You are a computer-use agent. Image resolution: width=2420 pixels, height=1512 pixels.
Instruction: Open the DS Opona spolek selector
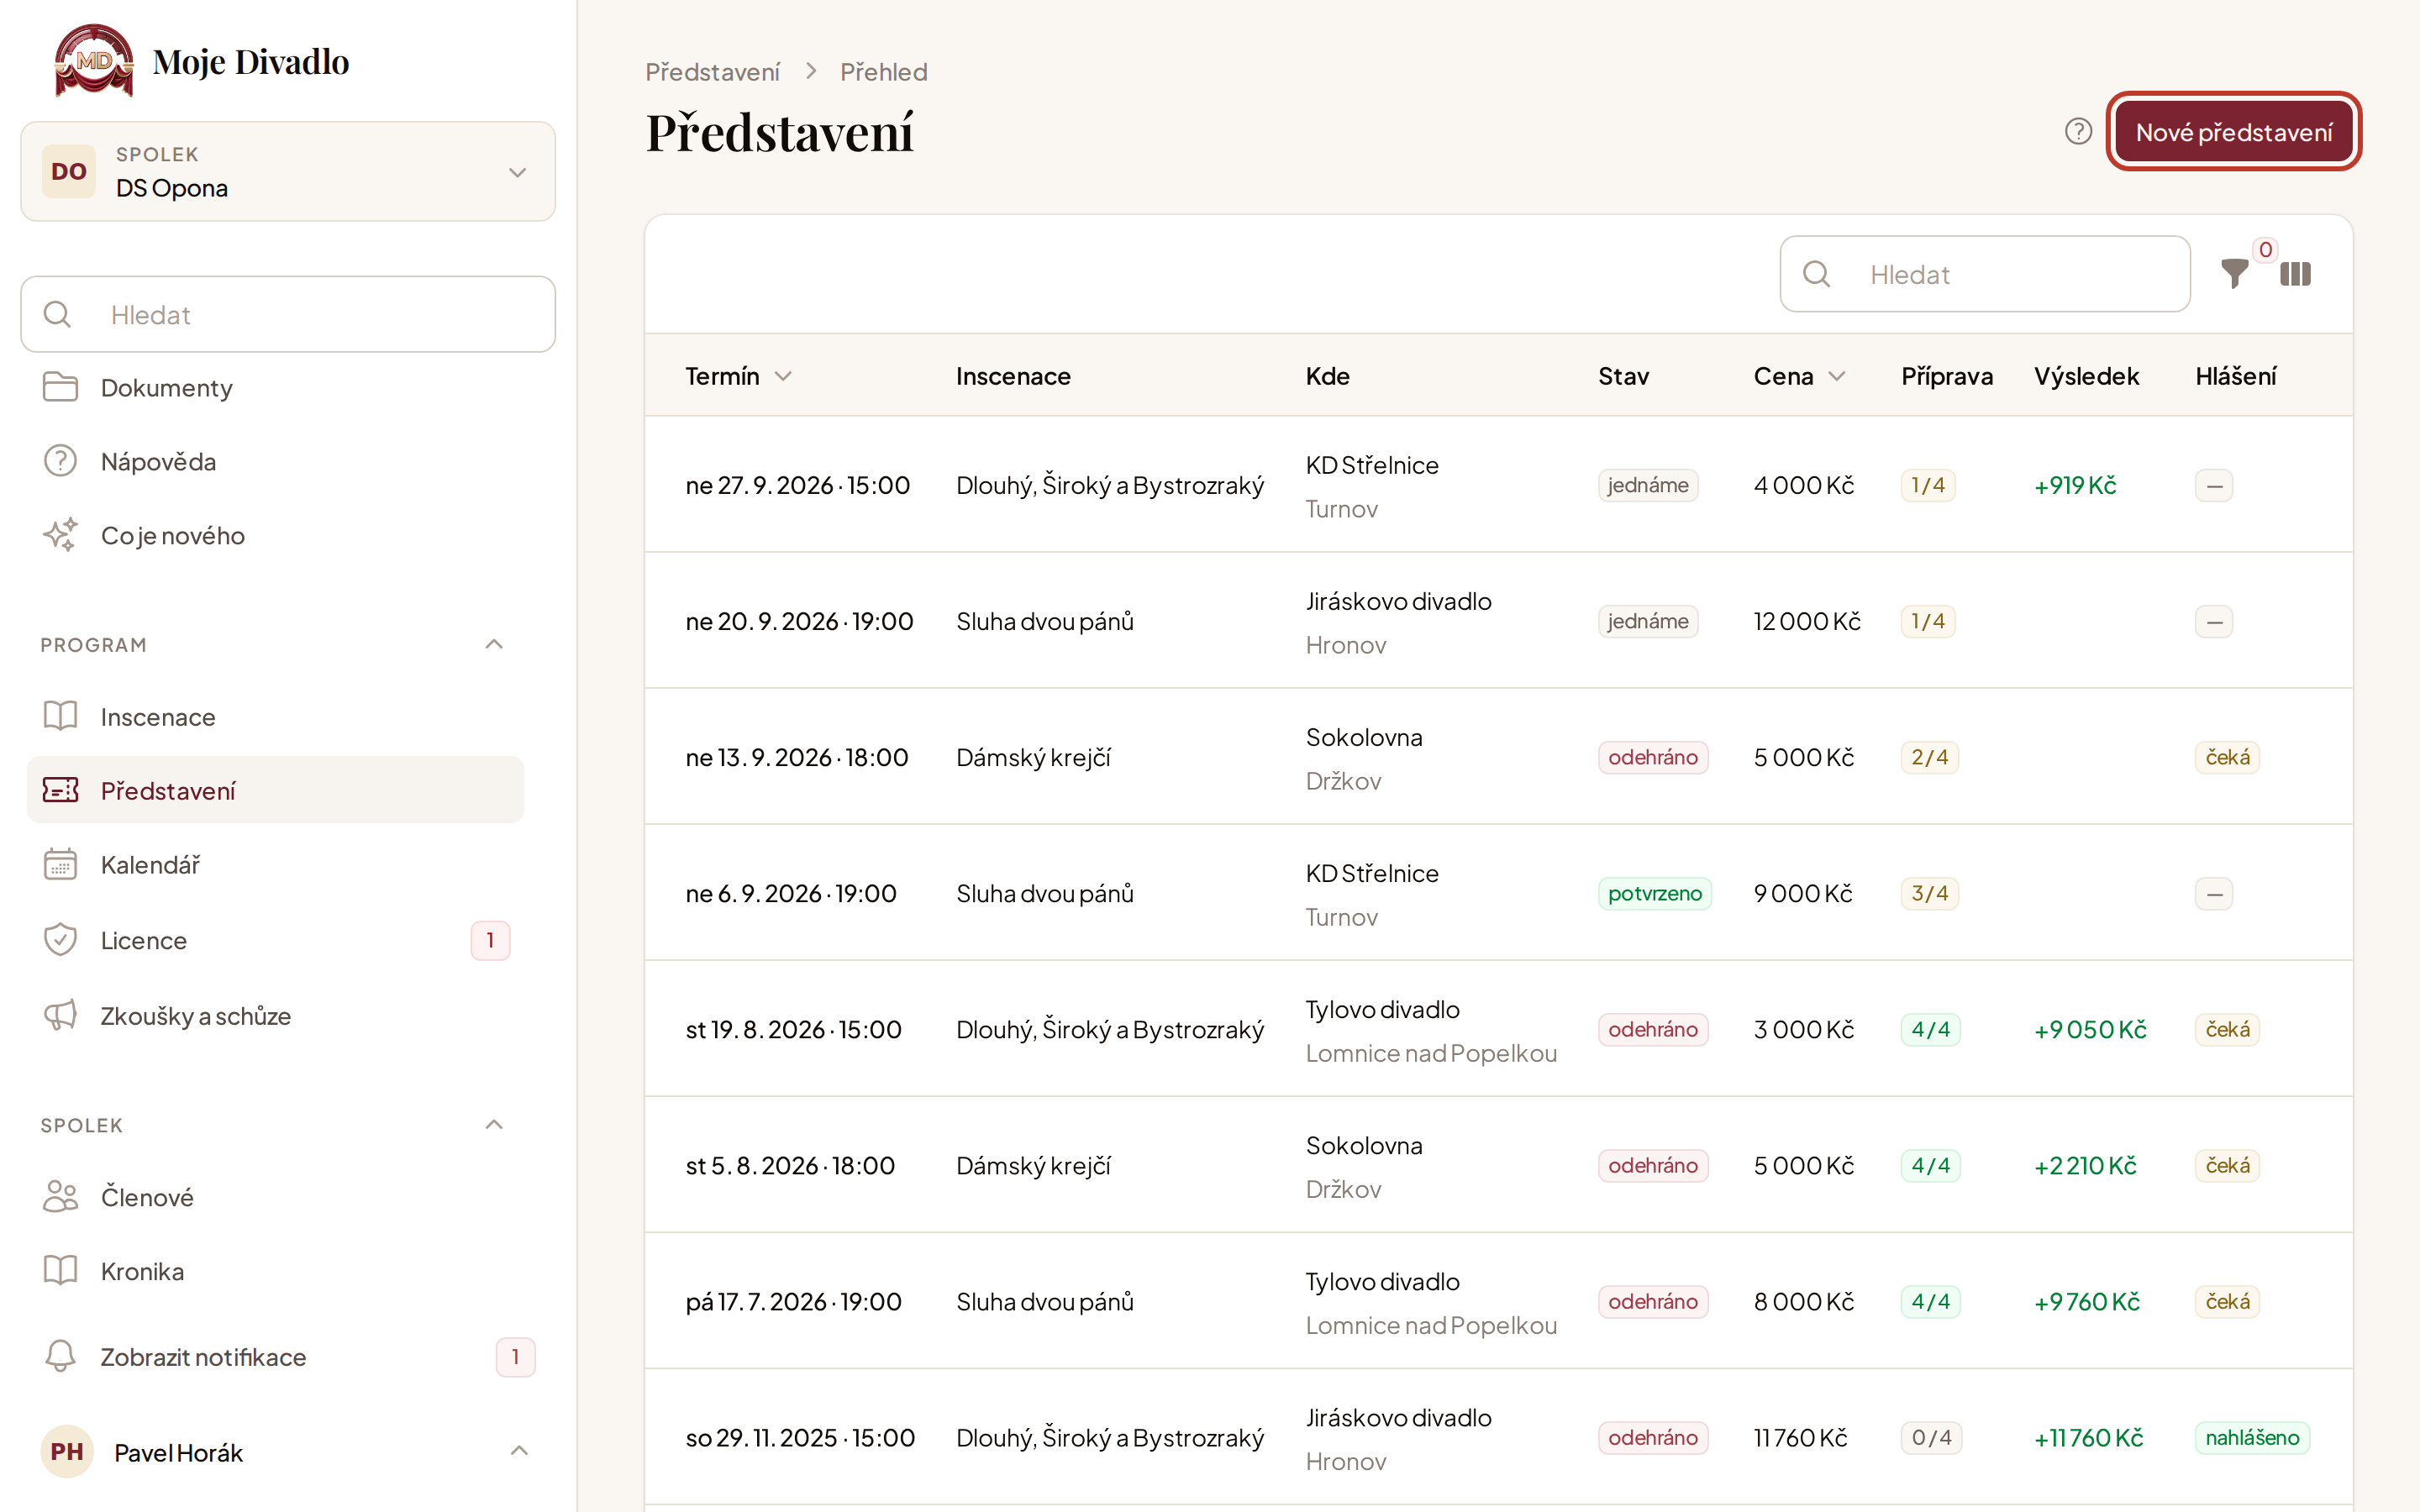tap(288, 171)
